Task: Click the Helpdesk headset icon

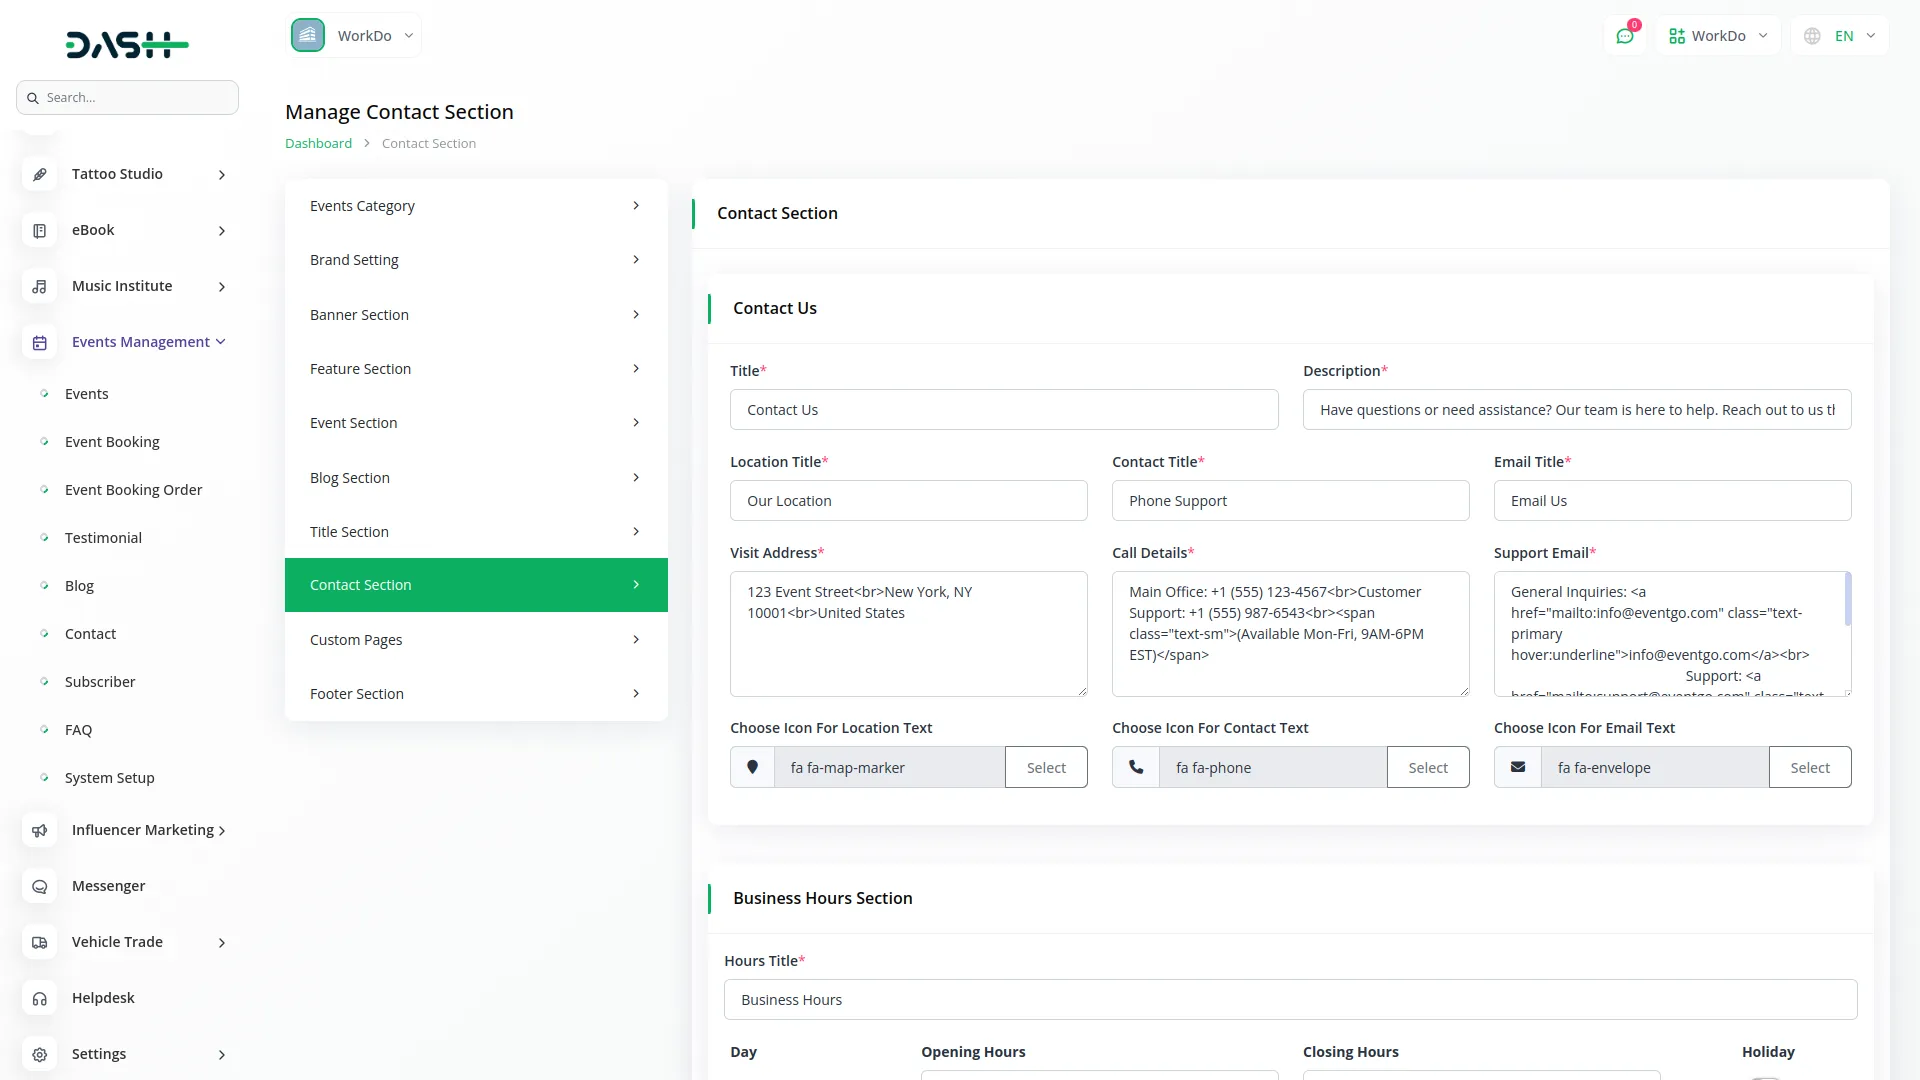Action: coord(39,998)
